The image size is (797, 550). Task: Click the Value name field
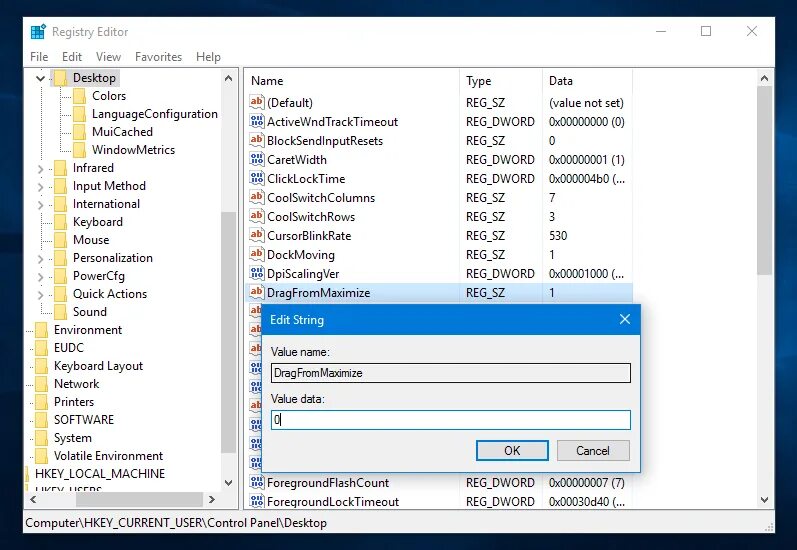pos(451,373)
